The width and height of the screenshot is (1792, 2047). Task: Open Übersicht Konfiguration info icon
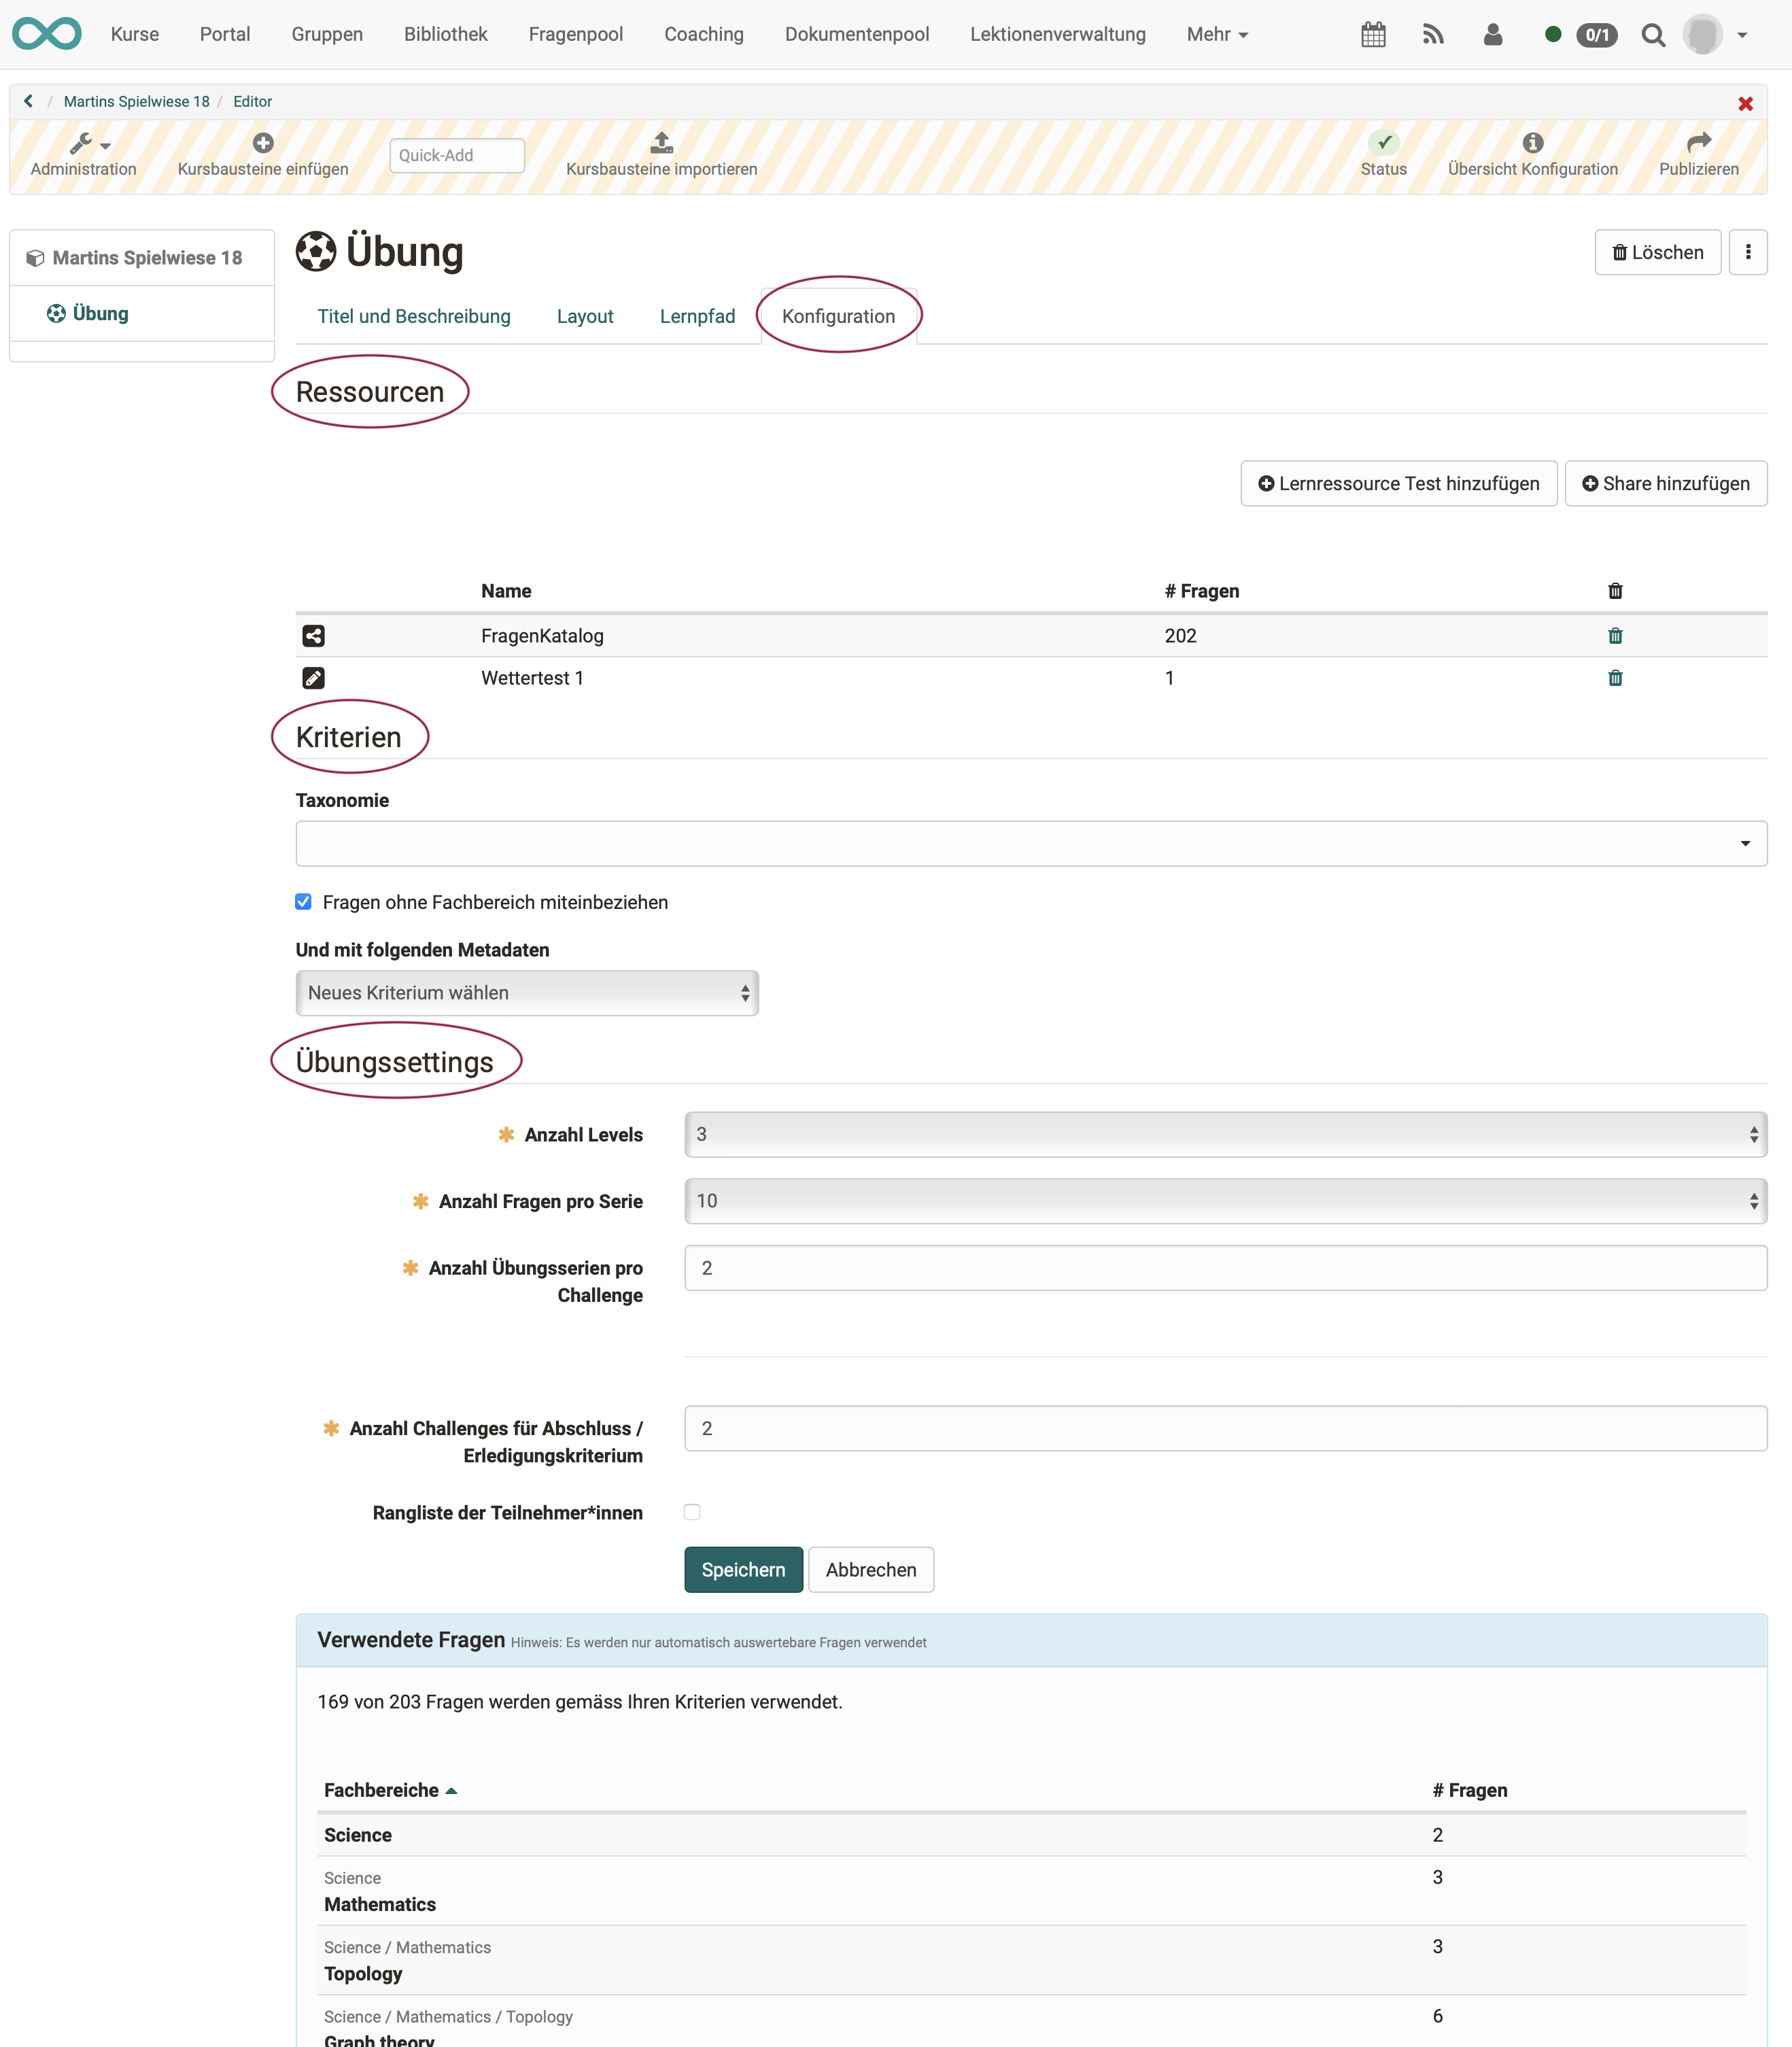tap(1532, 143)
